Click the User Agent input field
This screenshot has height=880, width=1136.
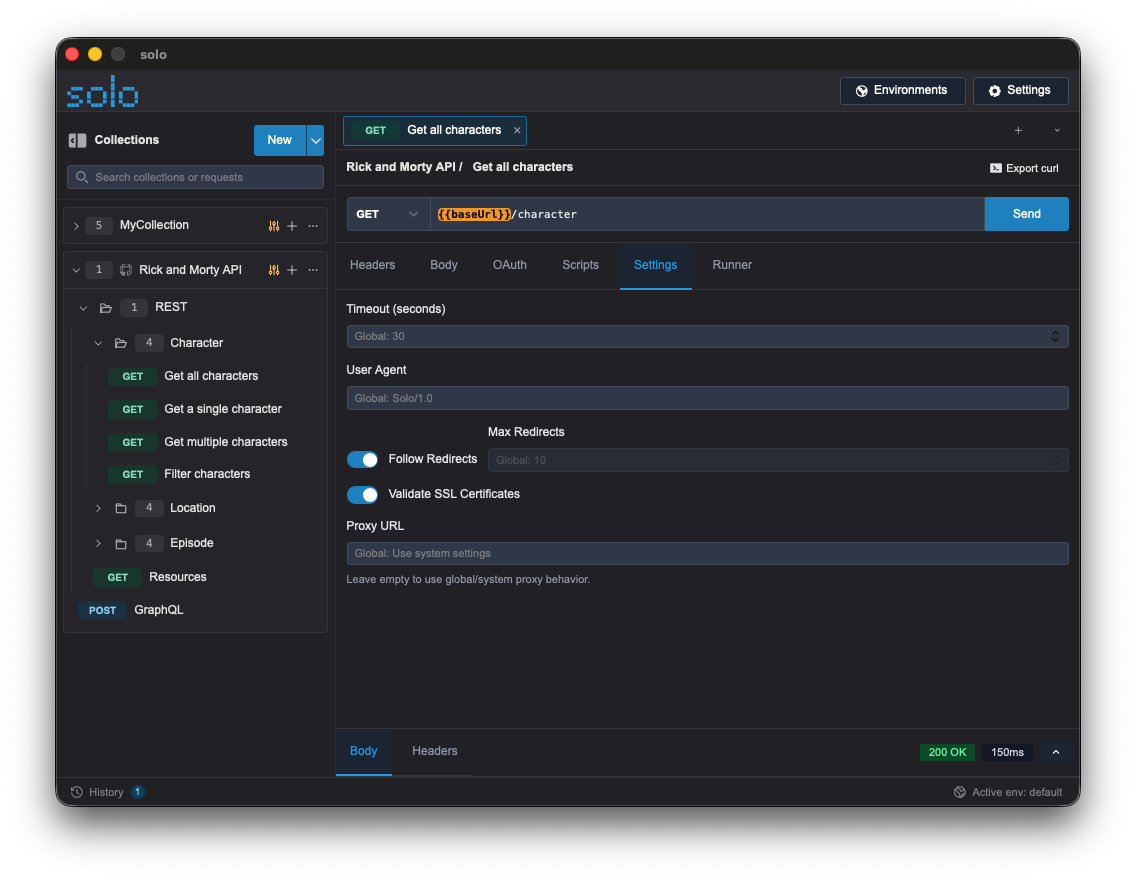click(x=707, y=398)
